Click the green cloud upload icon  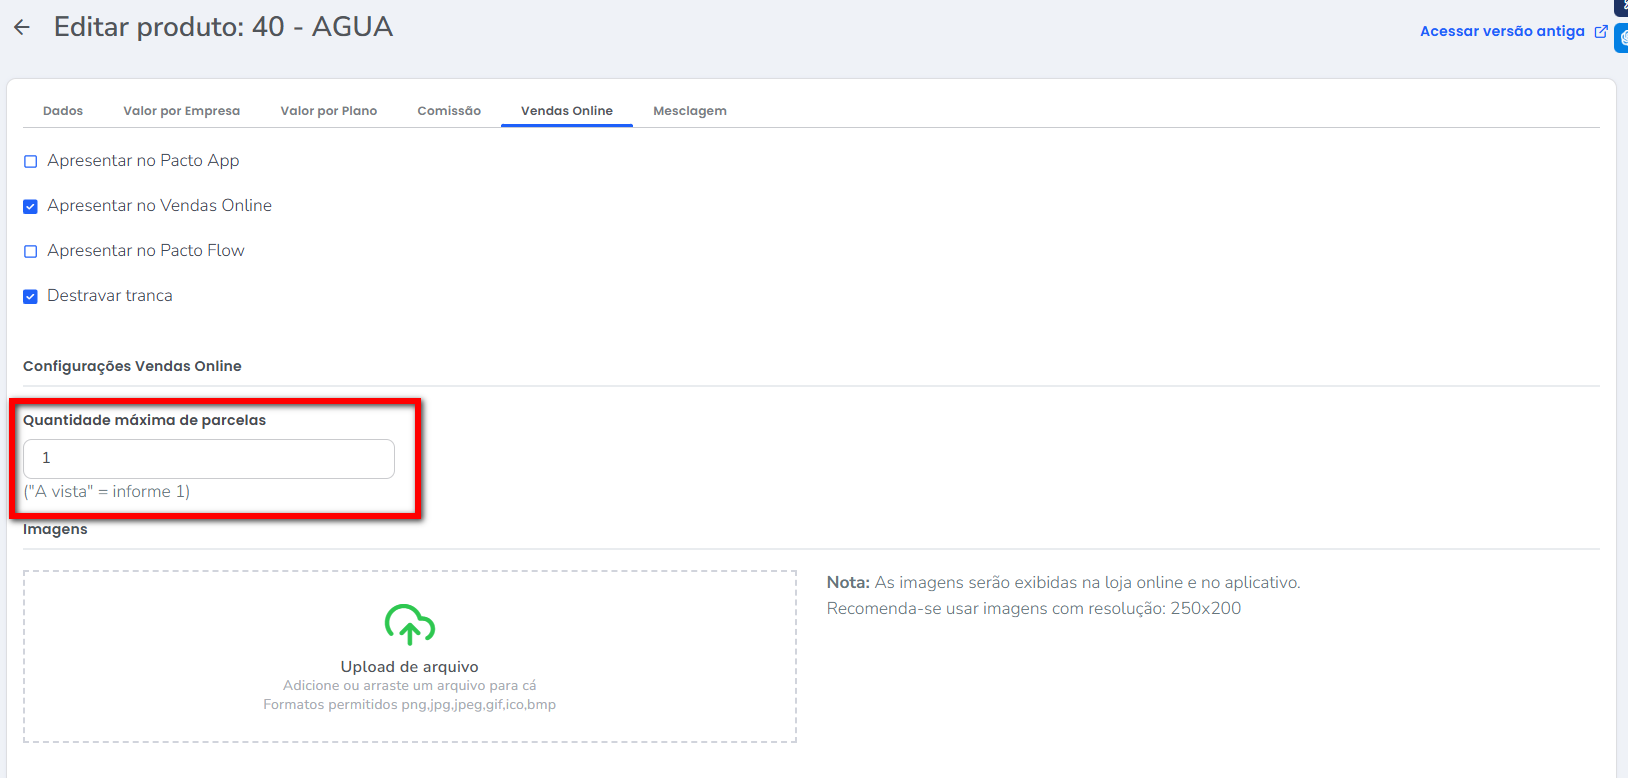409,624
